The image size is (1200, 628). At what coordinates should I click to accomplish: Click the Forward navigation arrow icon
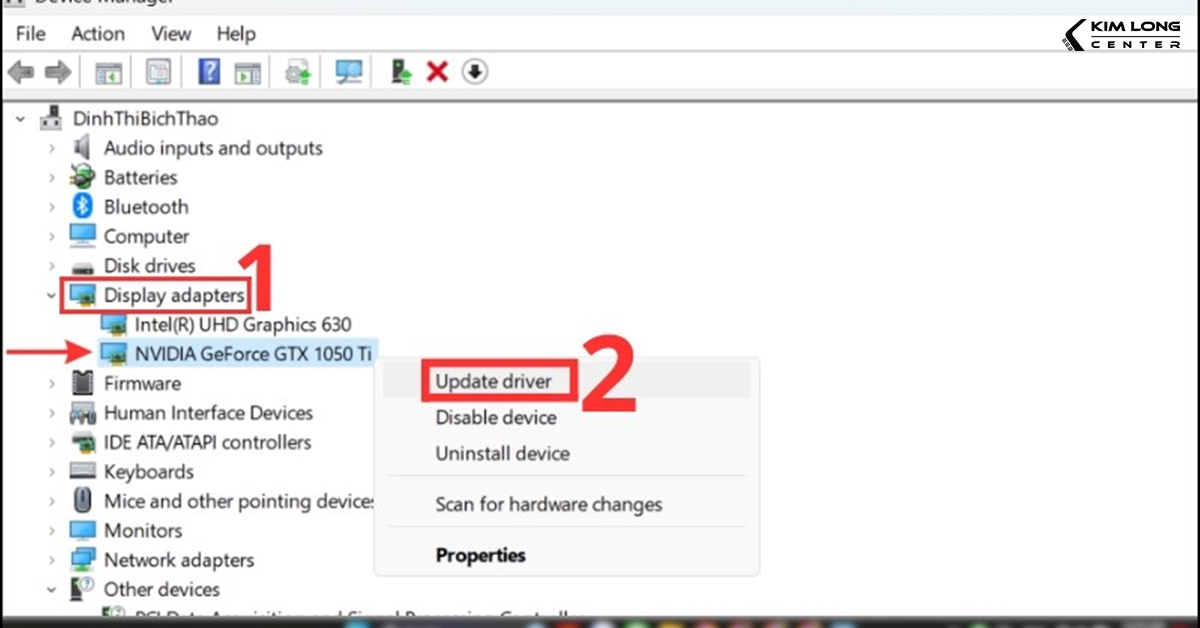57,71
